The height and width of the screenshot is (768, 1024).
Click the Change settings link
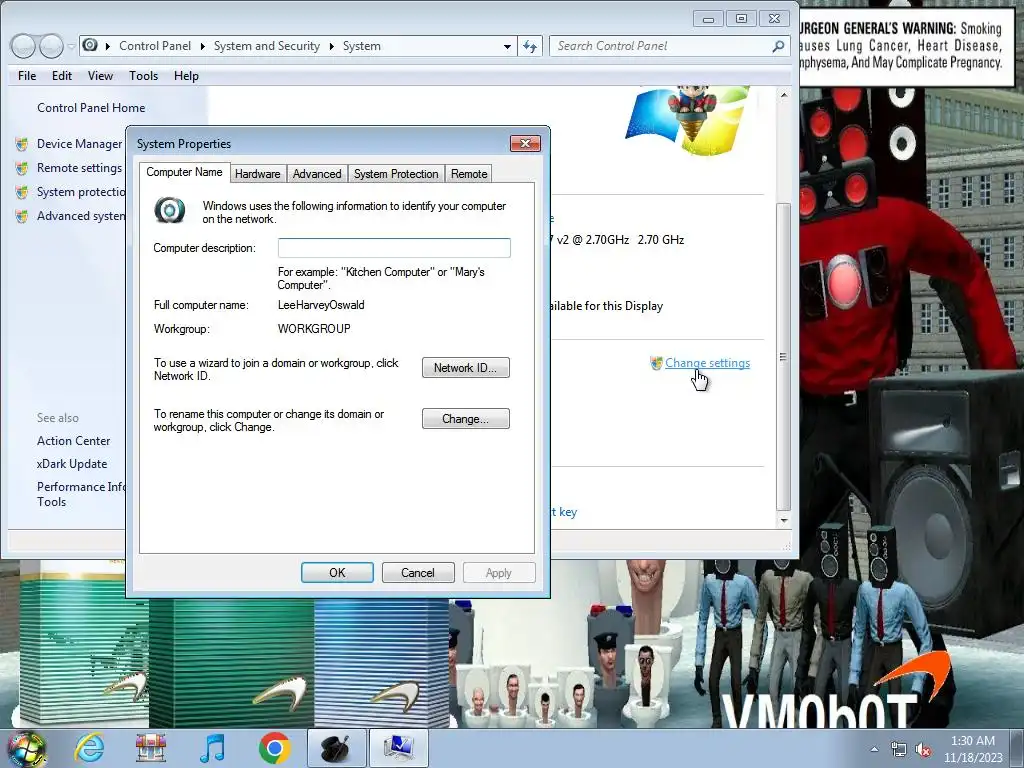point(707,363)
